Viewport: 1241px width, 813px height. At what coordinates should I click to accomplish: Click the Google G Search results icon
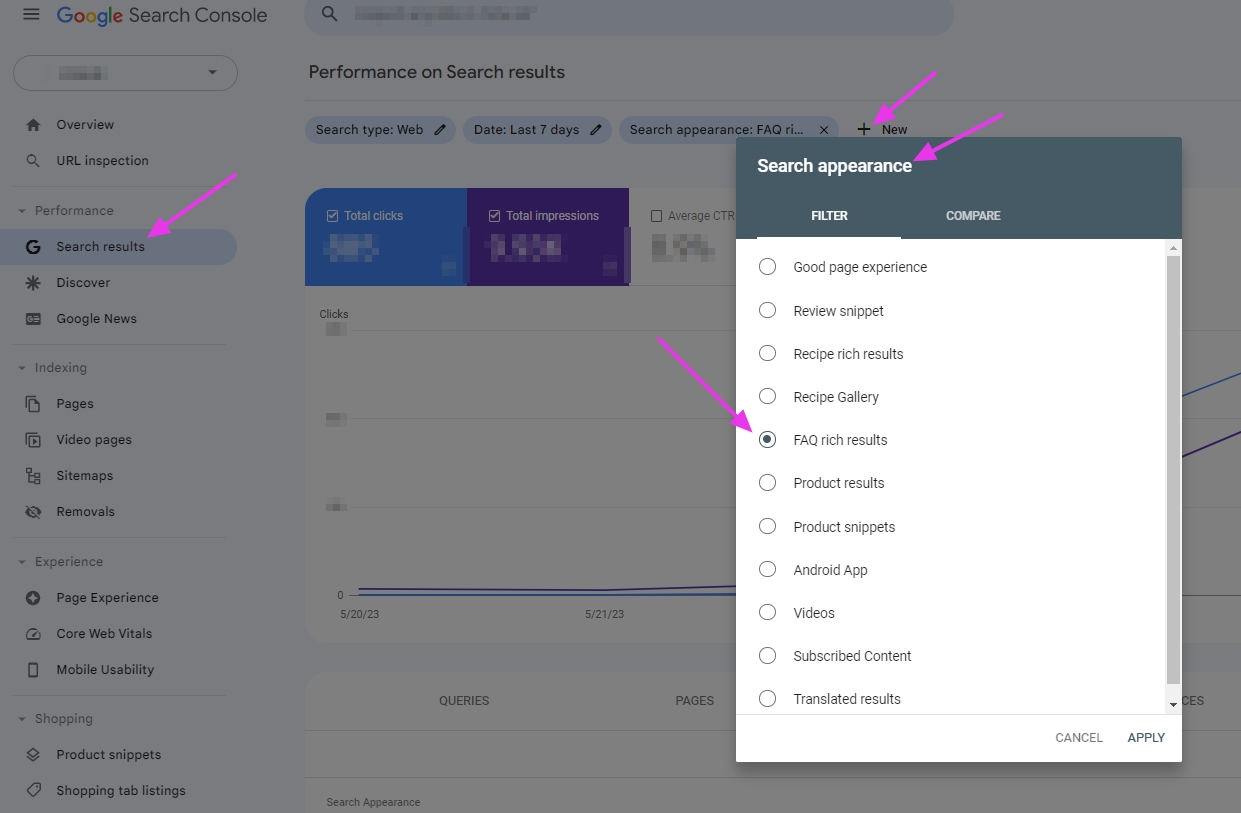(x=33, y=247)
